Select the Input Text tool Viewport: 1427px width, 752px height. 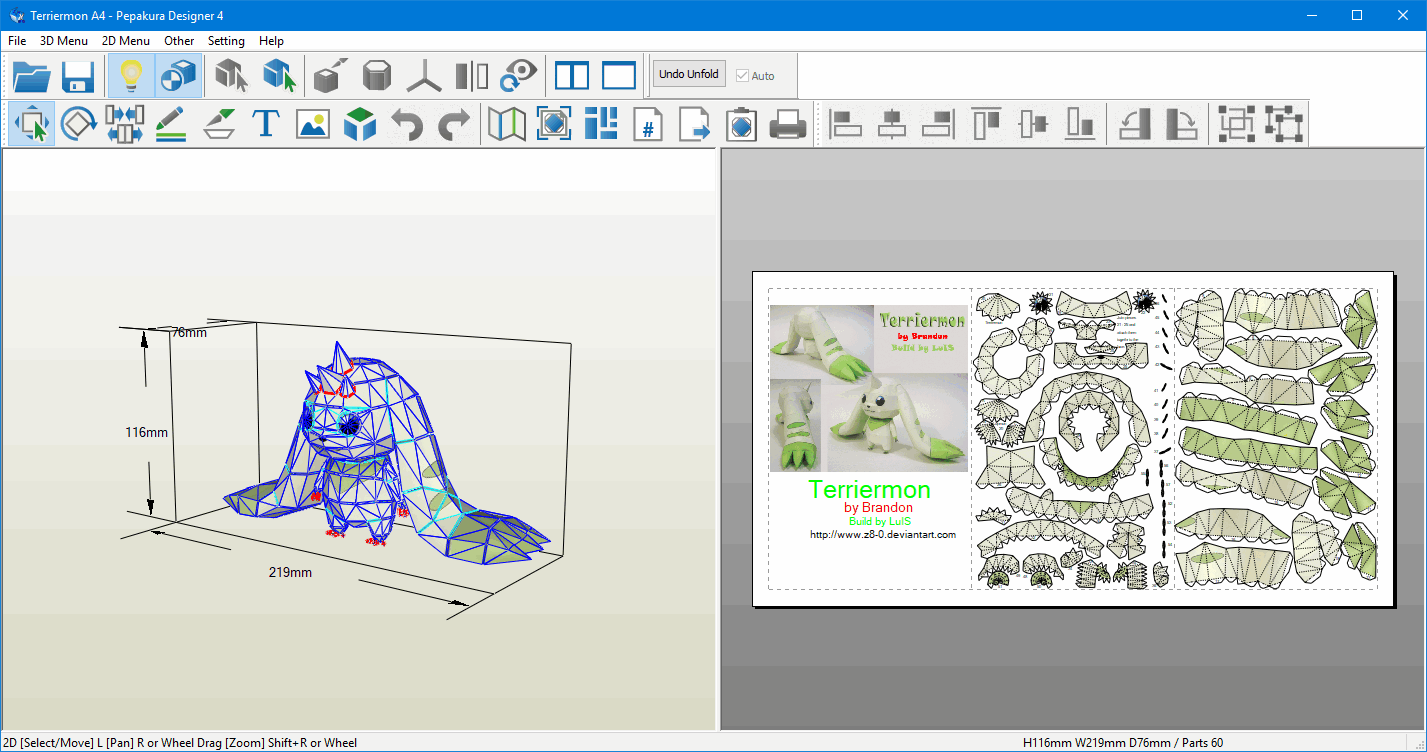(x=265, y=125)
